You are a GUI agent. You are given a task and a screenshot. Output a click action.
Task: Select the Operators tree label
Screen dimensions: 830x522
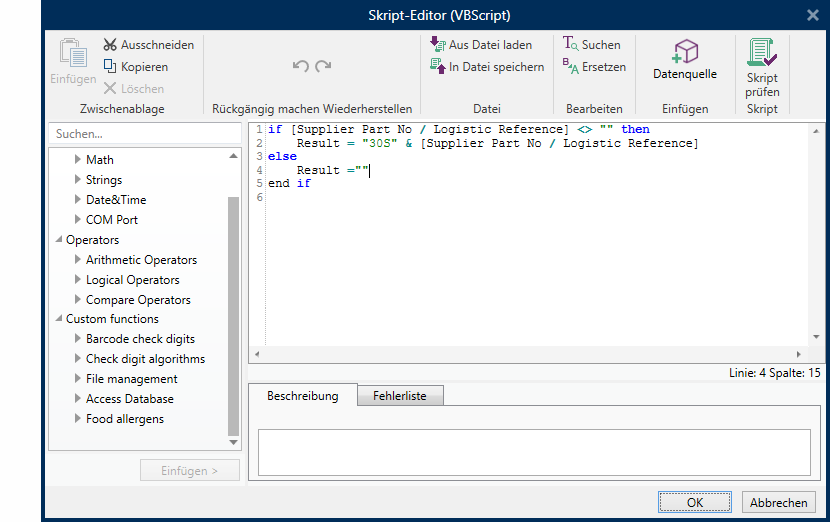pyautogui.click(x=93, y=240)
